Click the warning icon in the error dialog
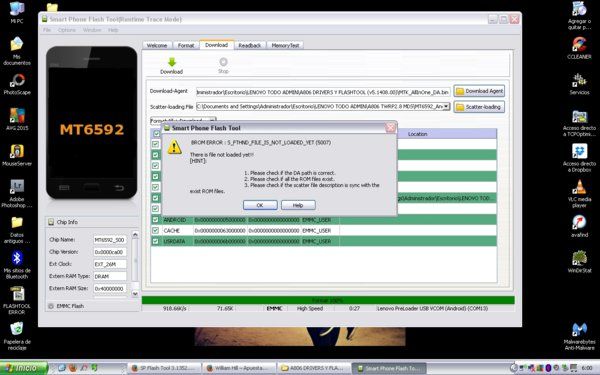600x375 pixels. pos(174,147)
